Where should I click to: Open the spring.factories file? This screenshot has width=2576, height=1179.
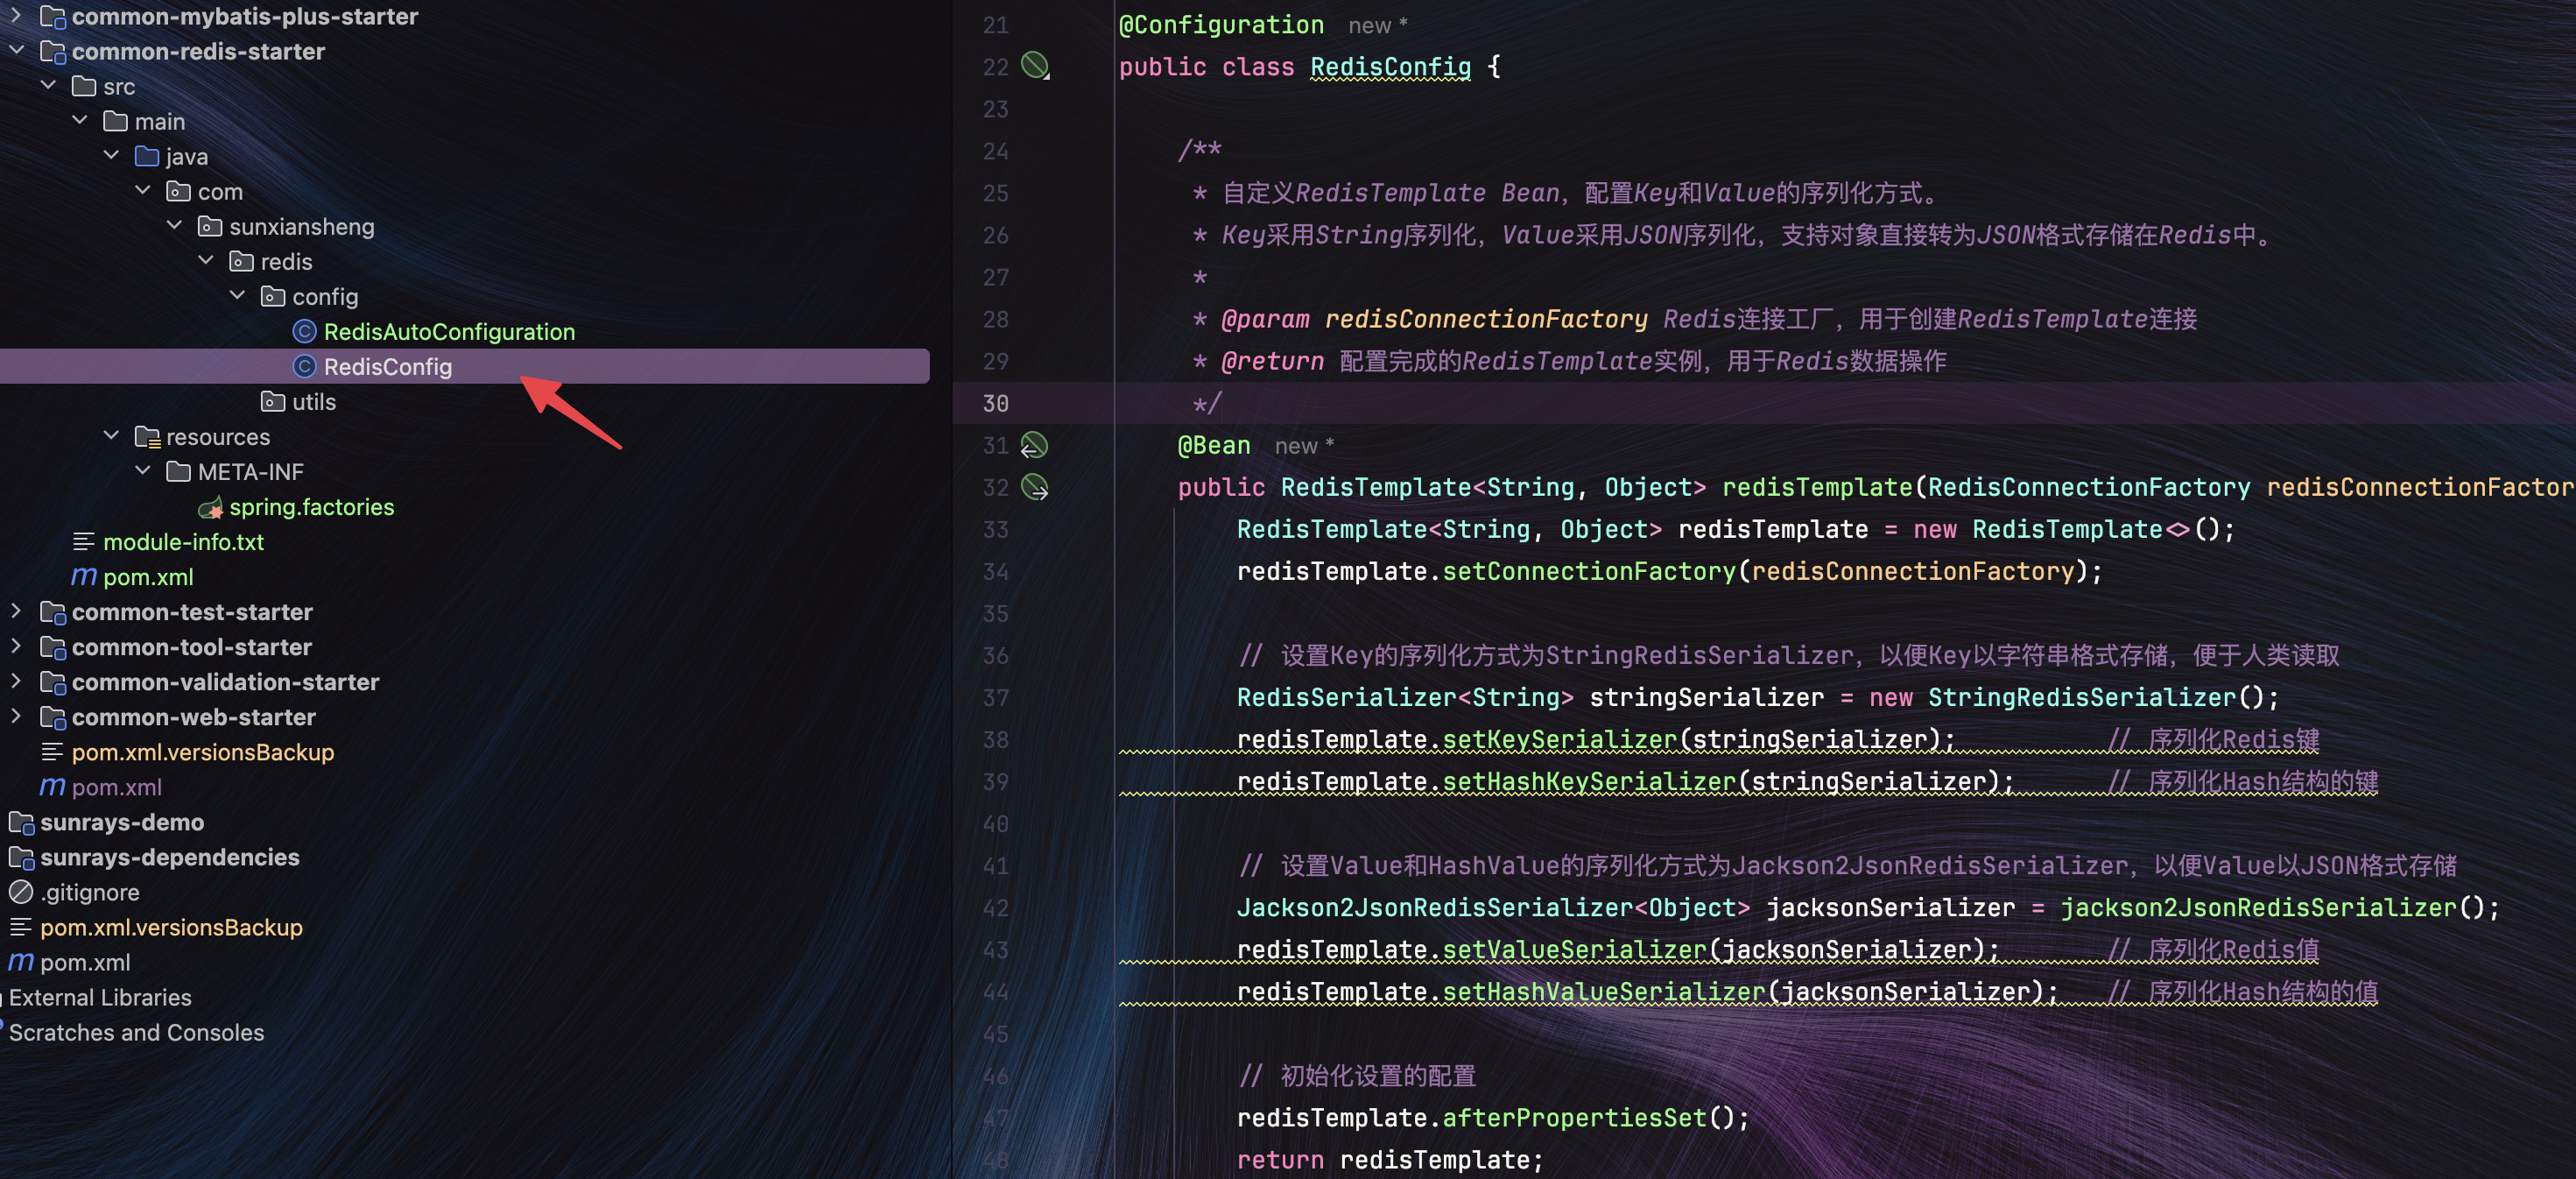tap(312, 507)
